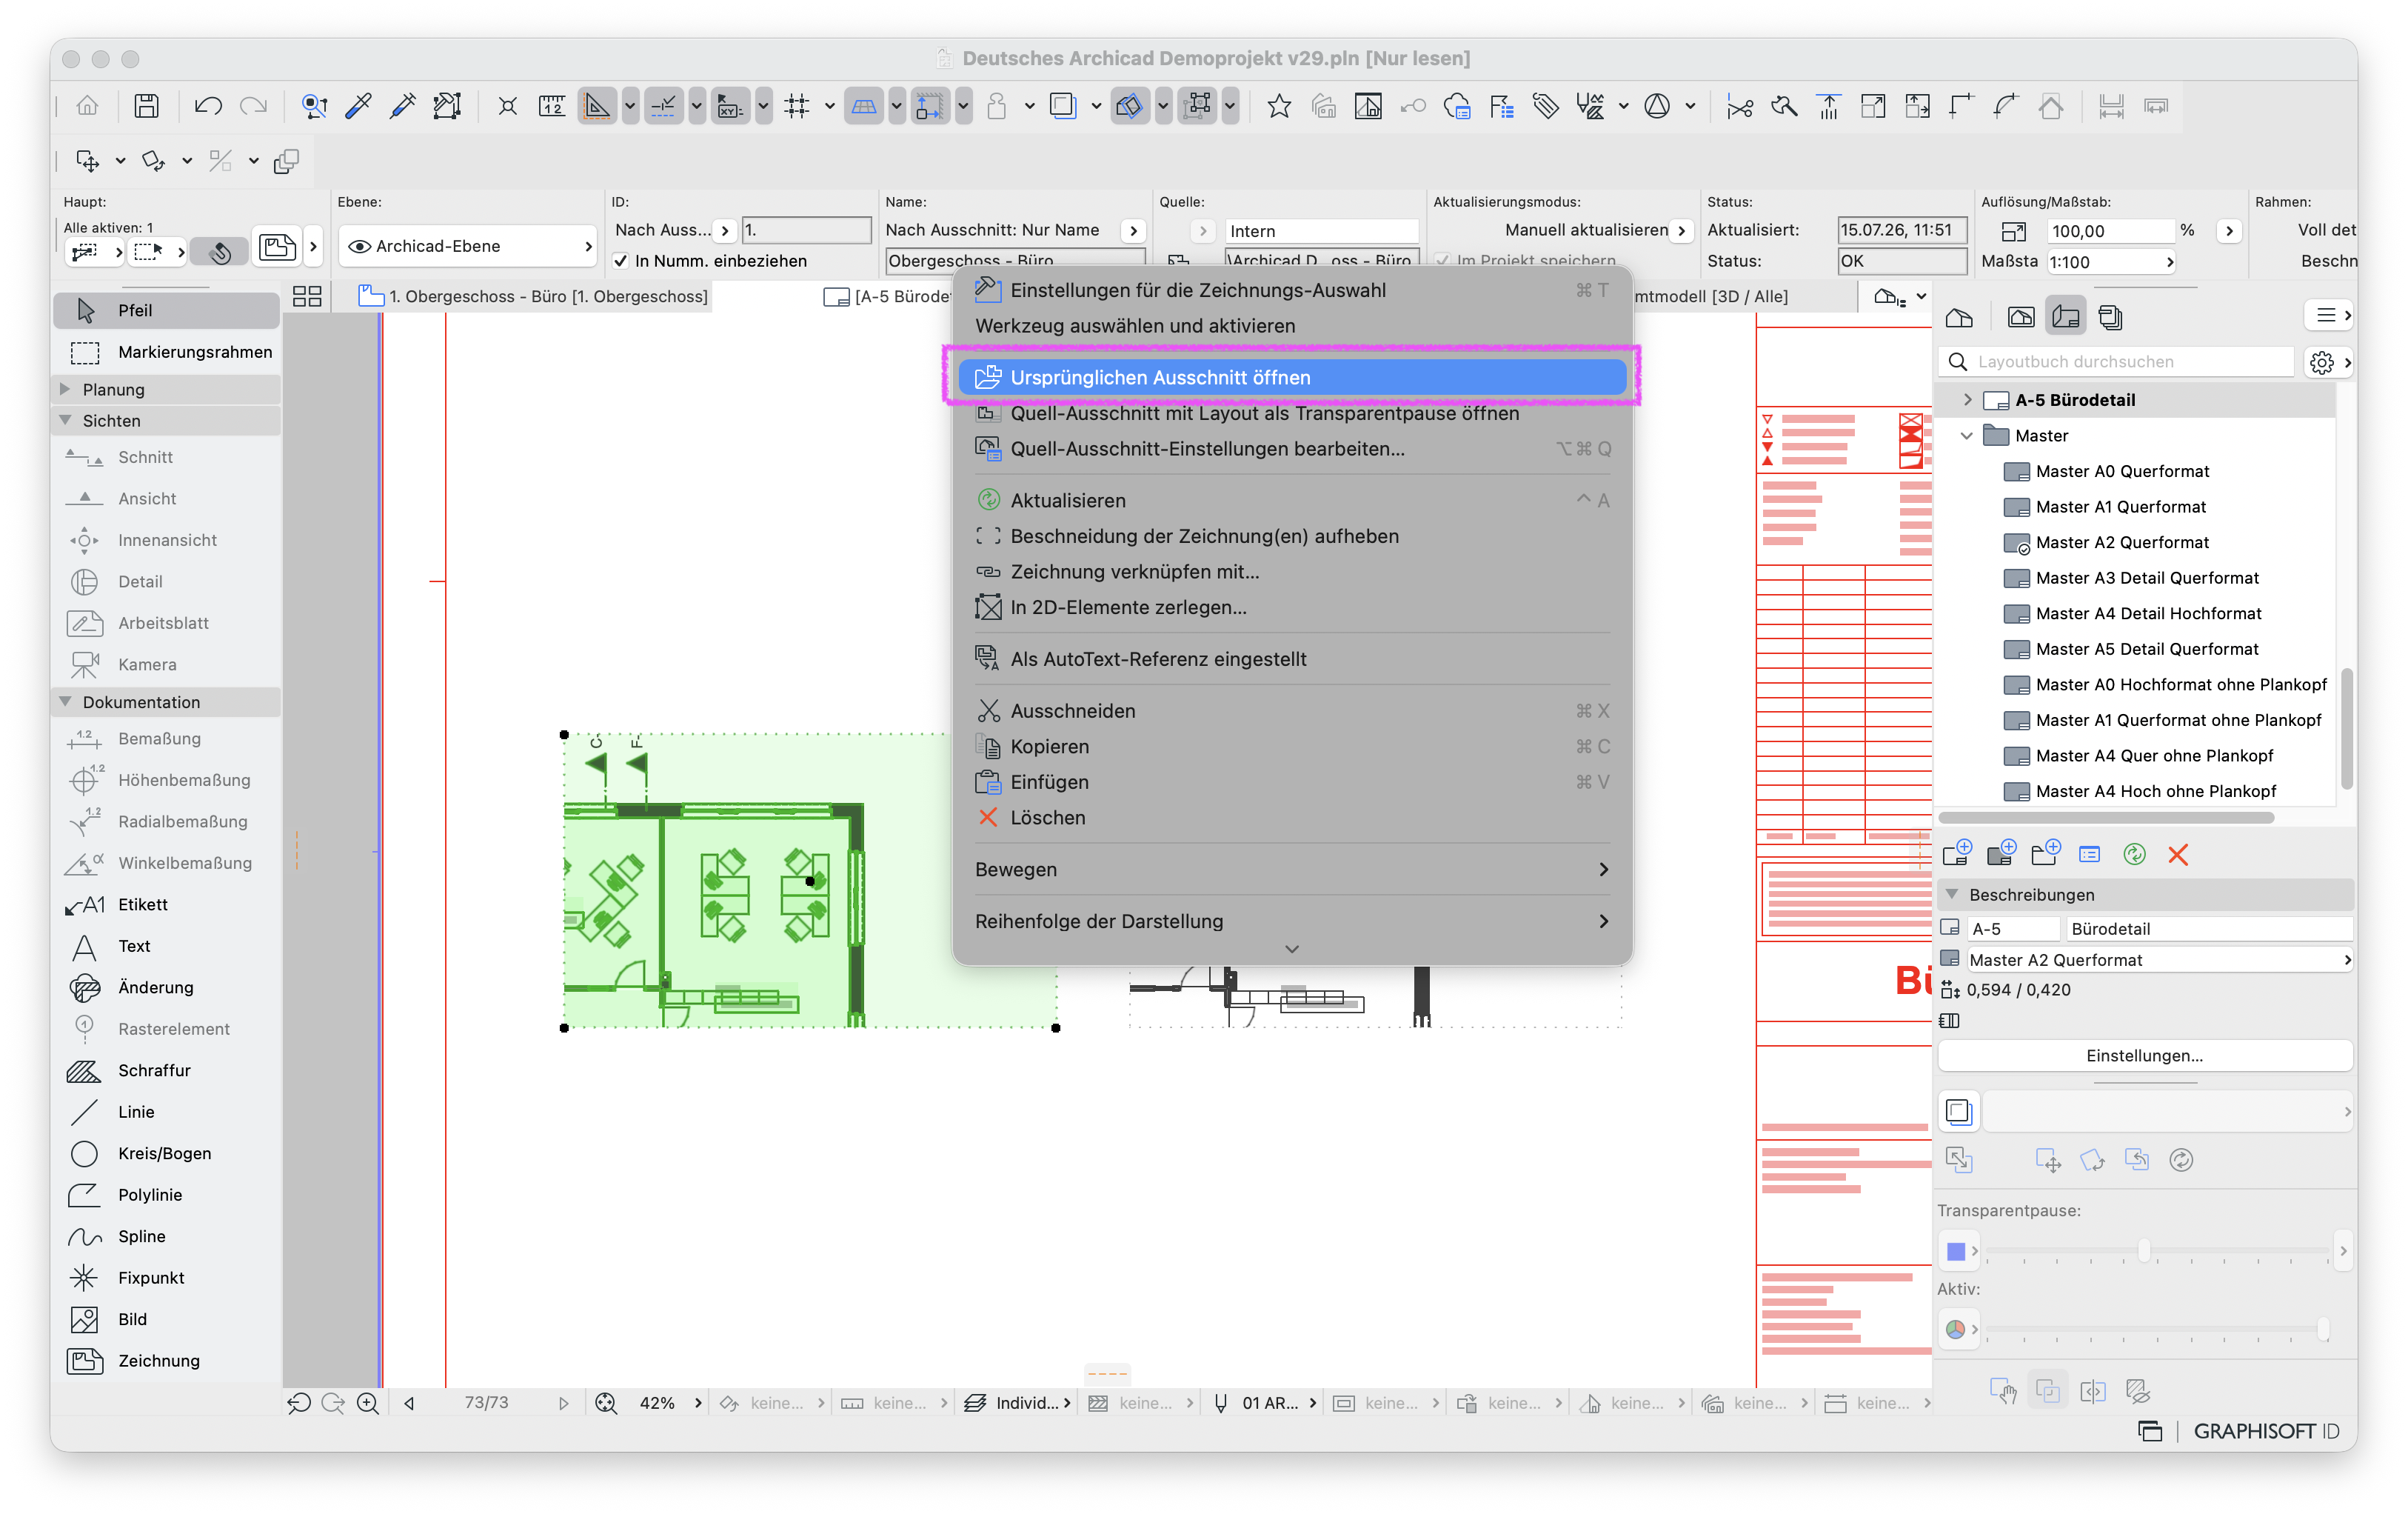
Task: Select the Radialbemaßung tool
Action: tap(166, 821)
